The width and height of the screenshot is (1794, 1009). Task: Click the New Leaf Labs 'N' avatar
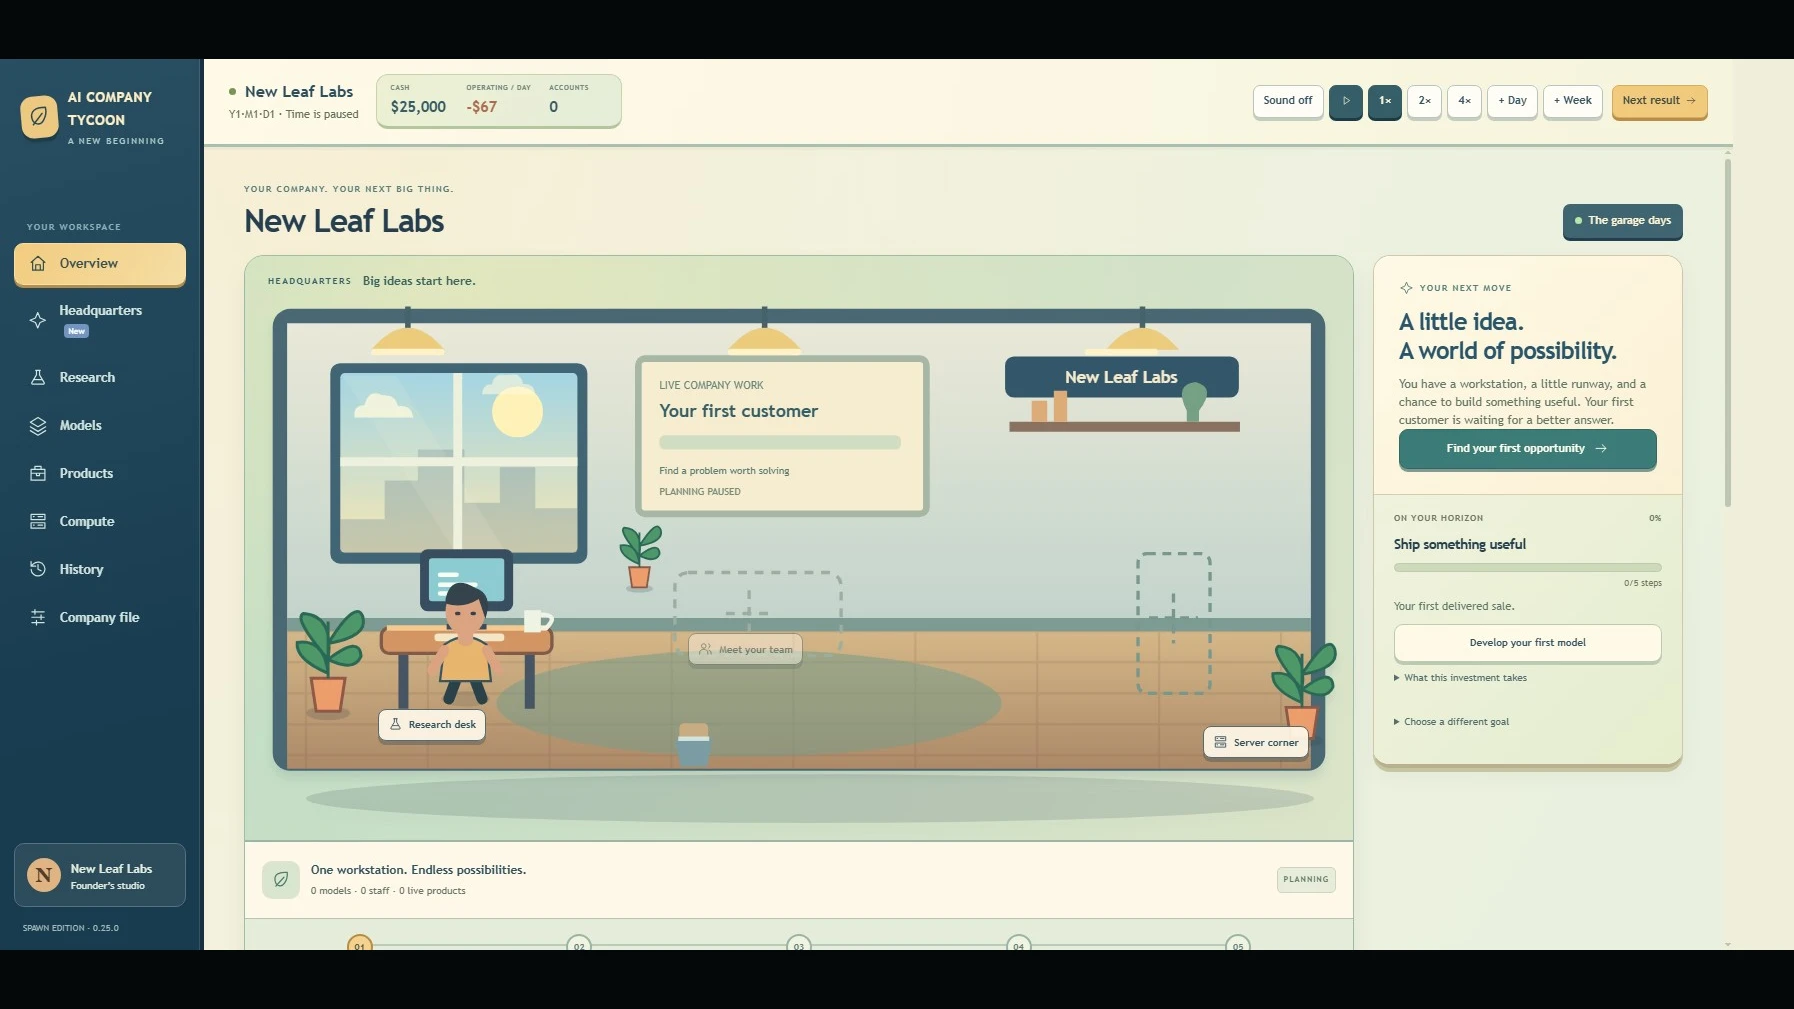tap(43, 876)
